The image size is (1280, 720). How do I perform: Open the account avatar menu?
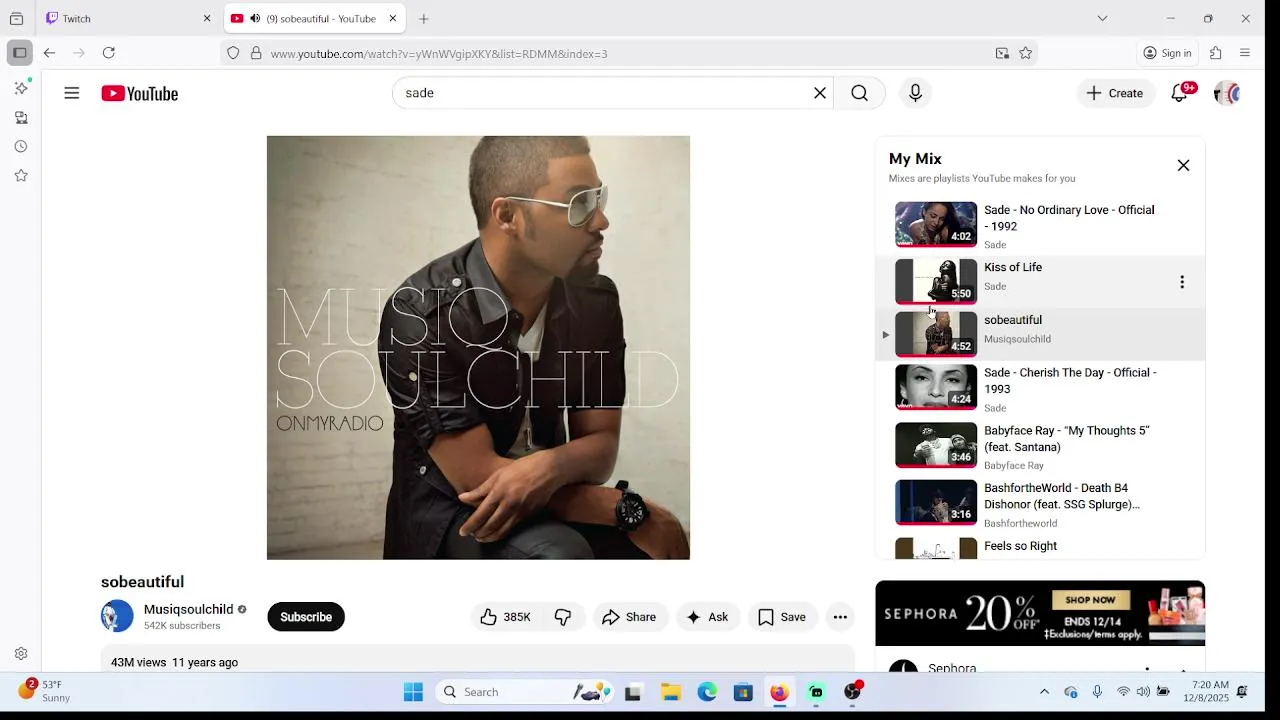click(x=1227, y=93)
